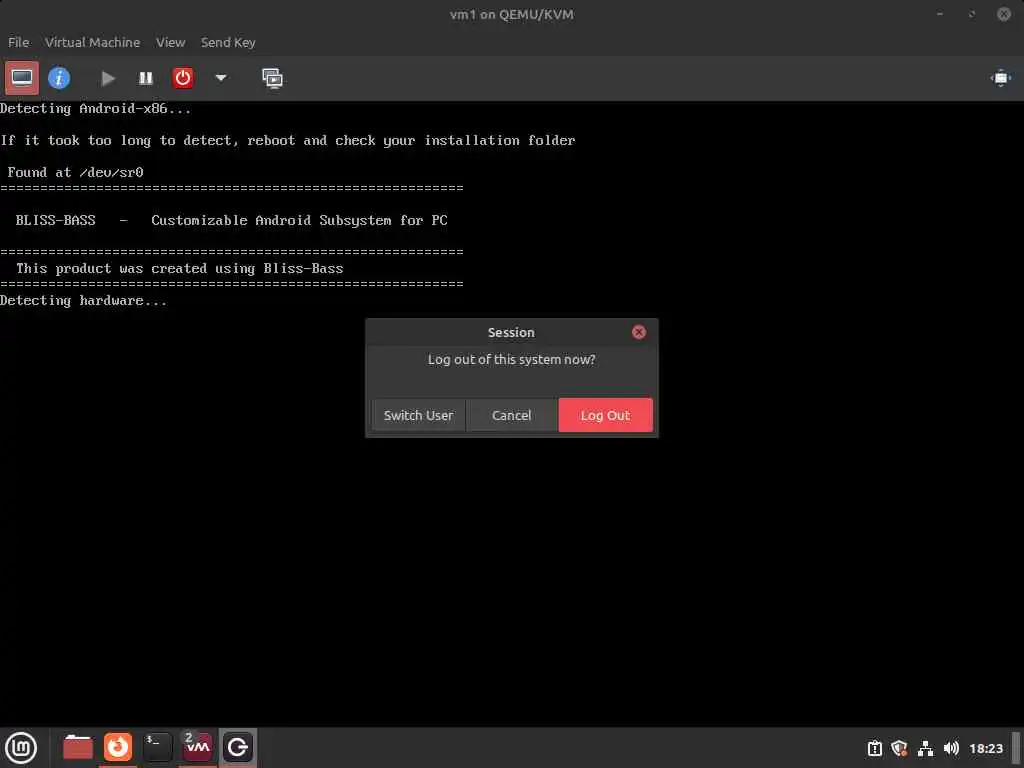This screenshot has height=768, width=1024.
Task: Click the 'Found at /dev/sr0' console line
Action: coord(75,173)
